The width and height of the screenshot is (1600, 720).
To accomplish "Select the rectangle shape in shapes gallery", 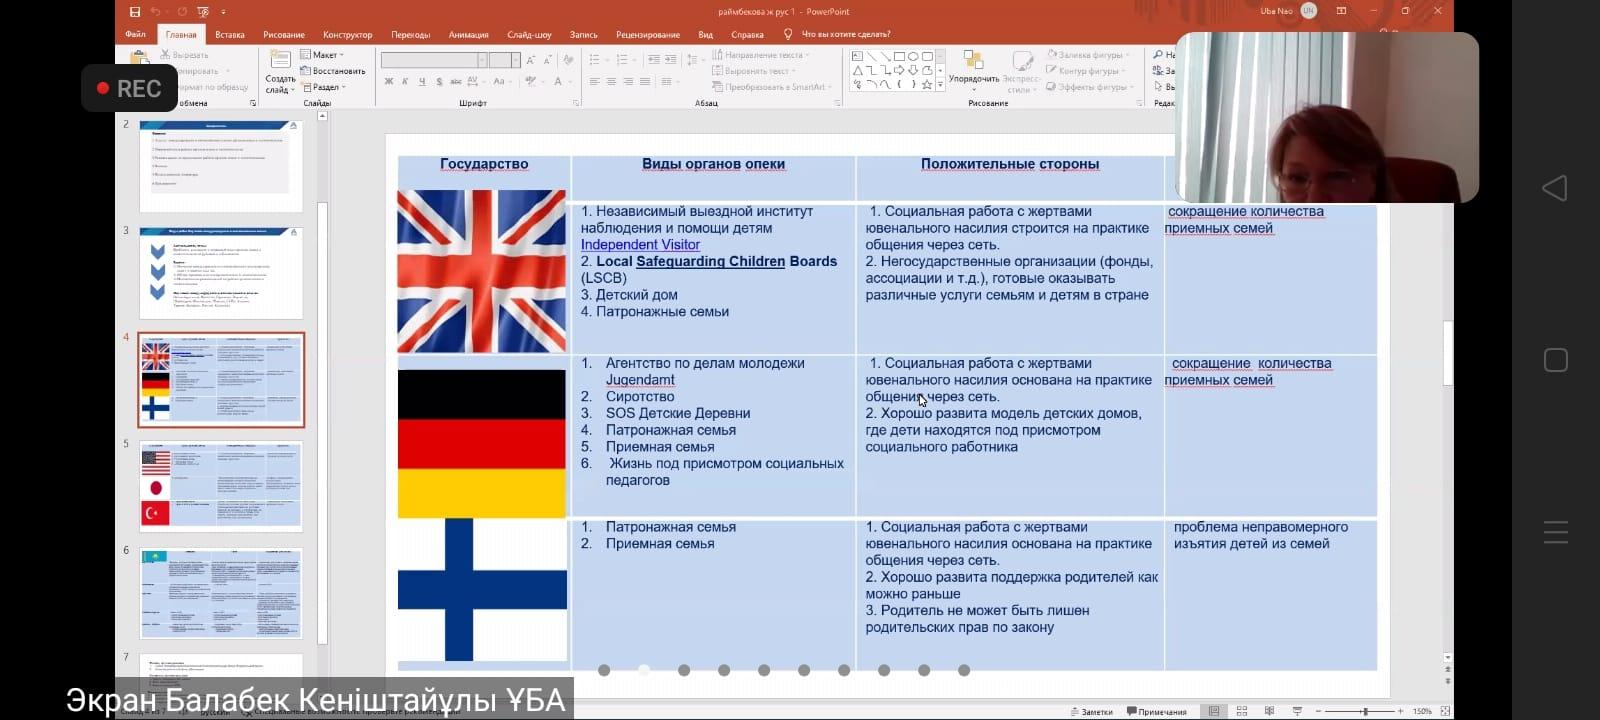I will pos(899,57).
